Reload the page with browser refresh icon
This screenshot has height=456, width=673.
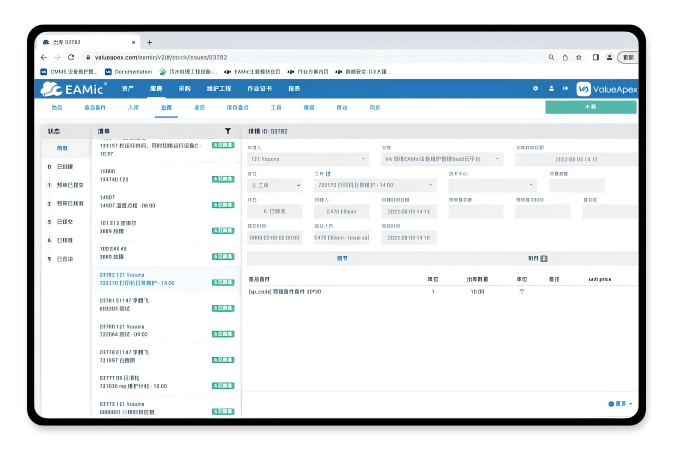coord(69,57)
